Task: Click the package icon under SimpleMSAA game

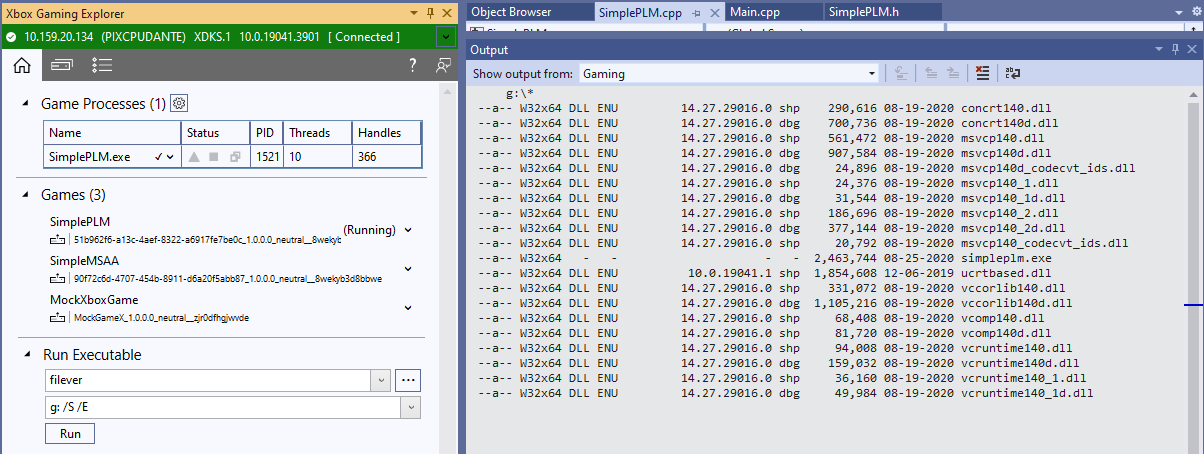Action: tap(58, 279)
